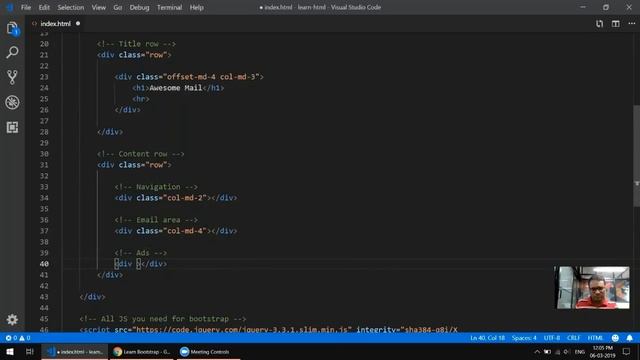The width and height of the screenshot is (640, 360).
Task: Open the Search view in activity bar
Action: (12, 52)
